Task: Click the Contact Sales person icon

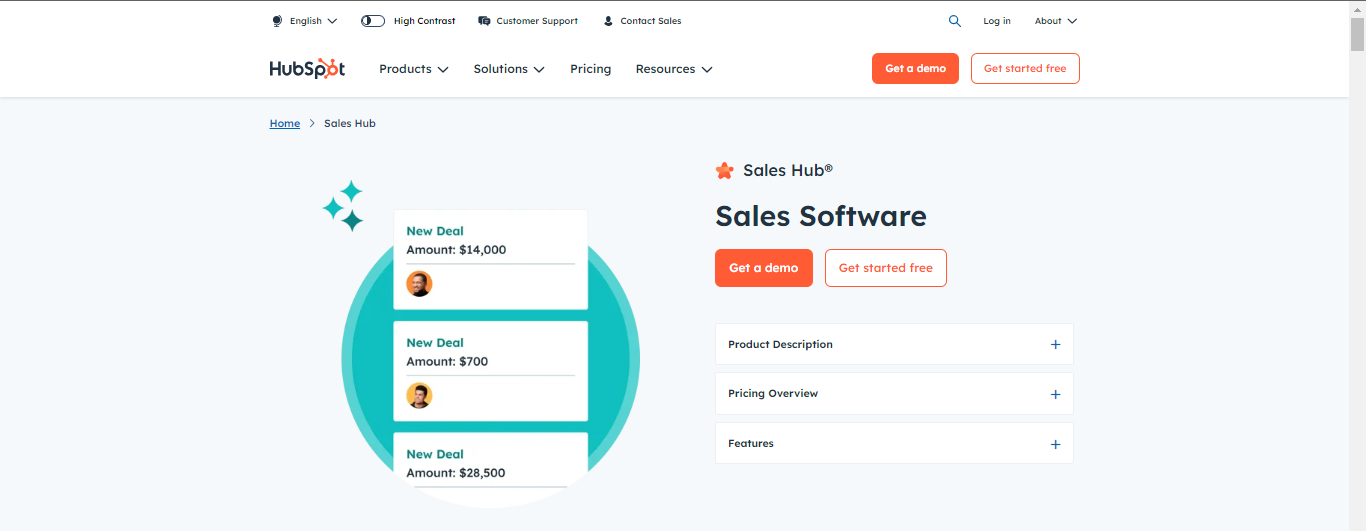Action: [x=608, y=21]
